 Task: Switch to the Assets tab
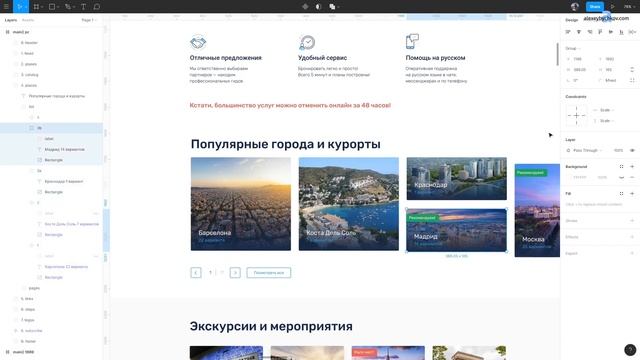coord(28,20)
